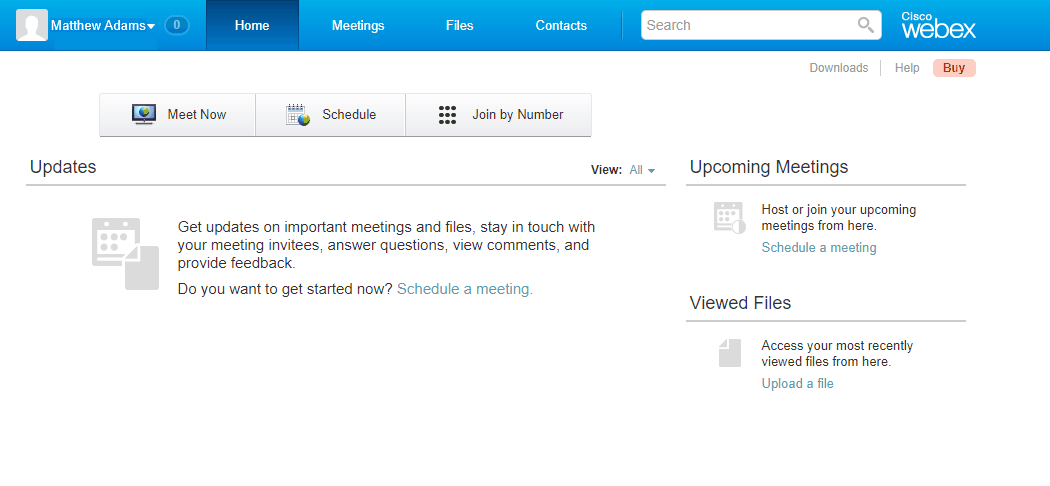The image size is (1050, 486).
Task: Go to the Home tab
Action: [252, 25]
